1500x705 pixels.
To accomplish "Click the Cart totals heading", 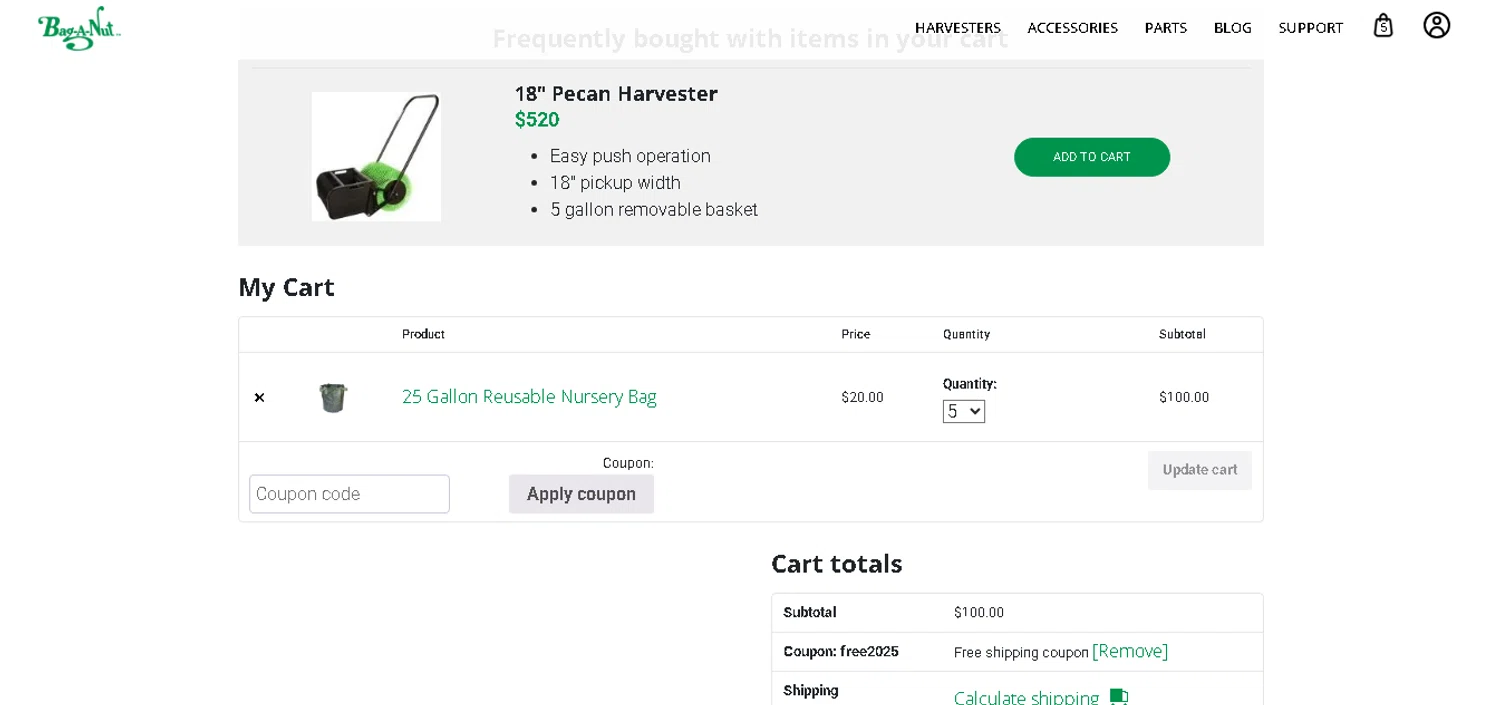I will [x=836, y=563].
